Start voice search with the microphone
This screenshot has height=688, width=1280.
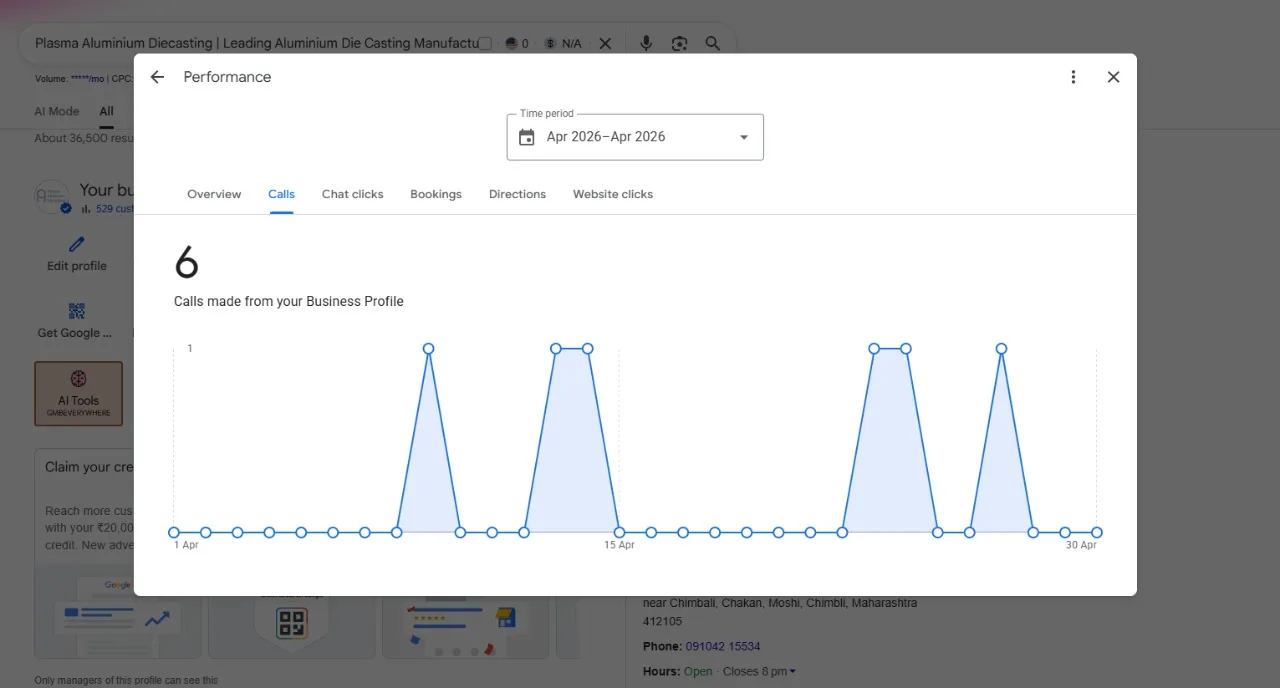click(646, 43)
